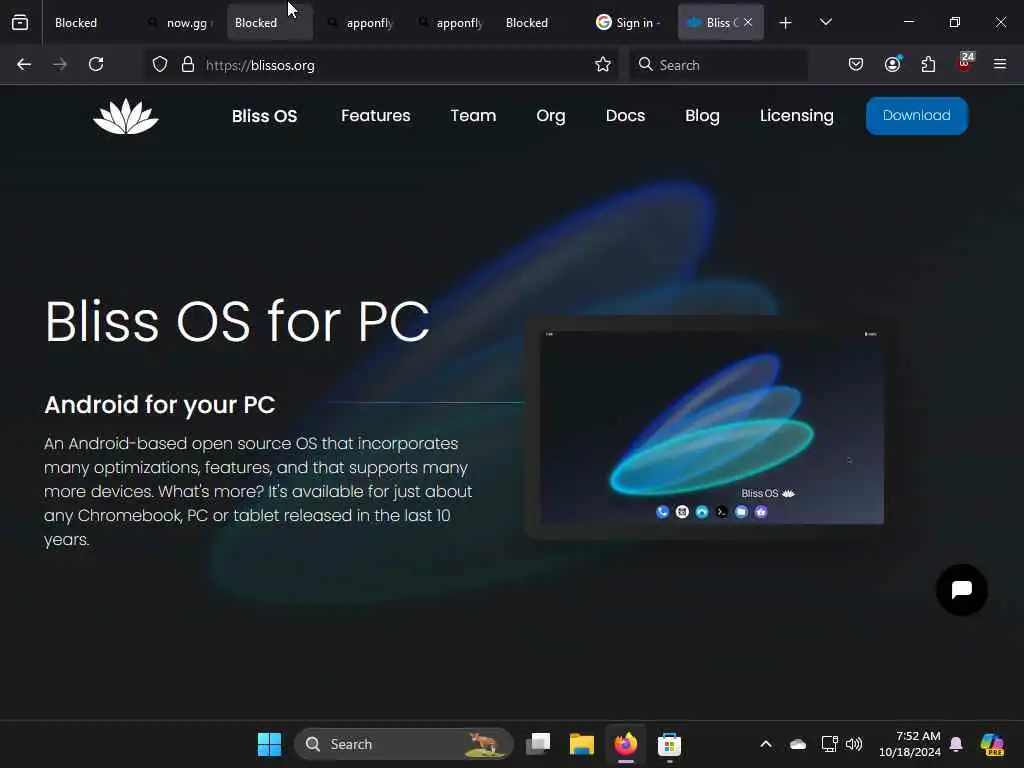Click the "Bliss OS for PC" heading
Screen dimensions: 1024x768
coord(237,321)
